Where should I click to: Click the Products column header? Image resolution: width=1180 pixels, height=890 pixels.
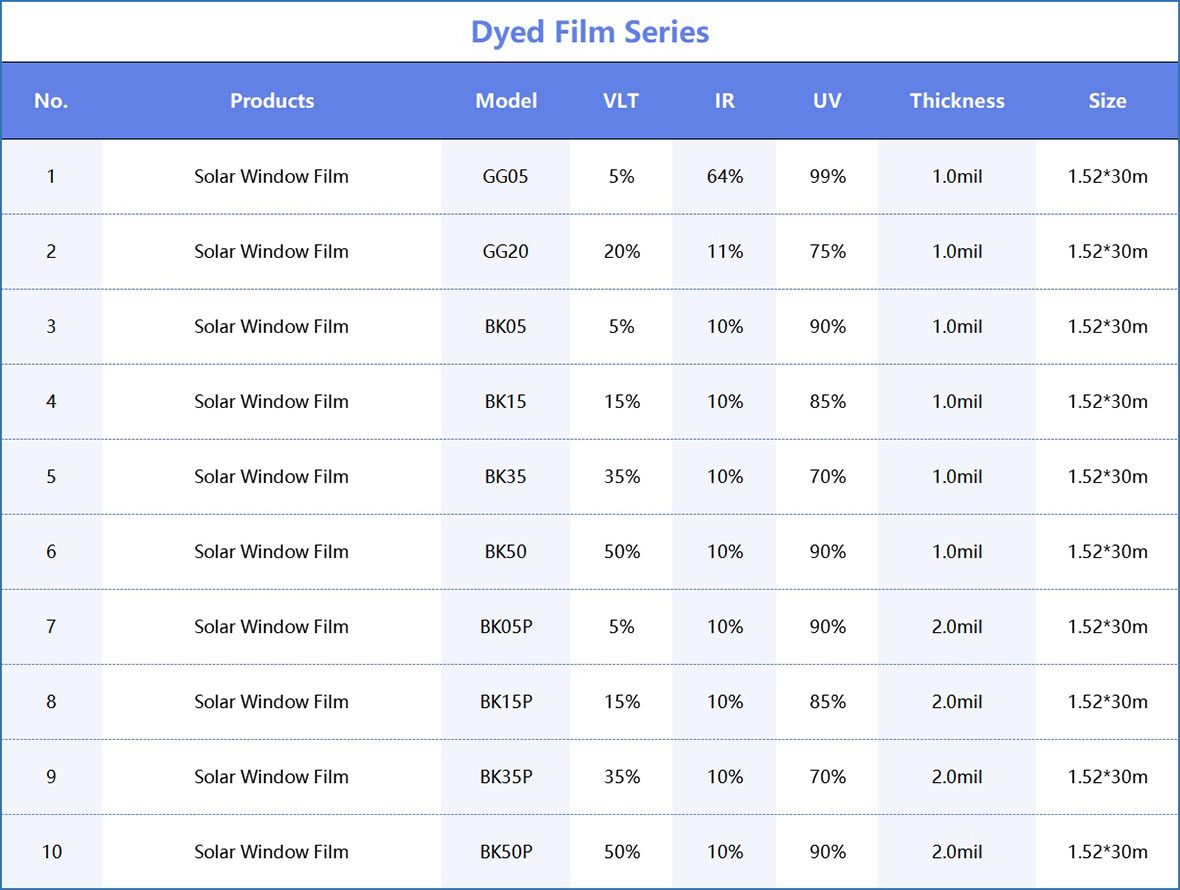point(272,101)
